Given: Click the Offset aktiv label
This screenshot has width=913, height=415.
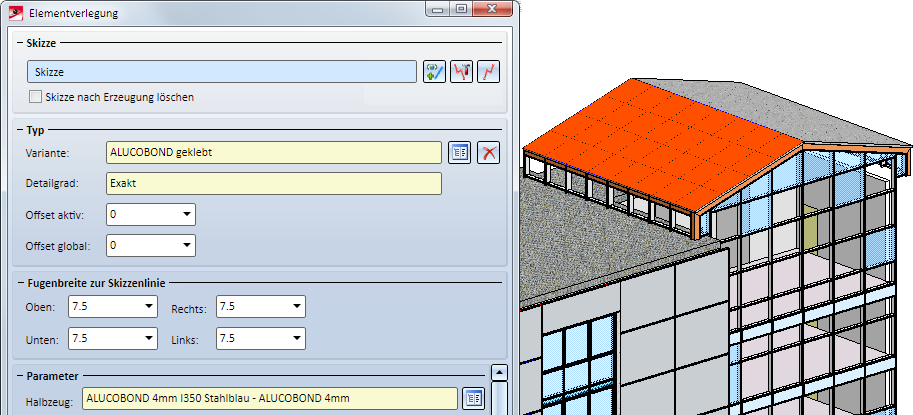Looking at the screenshot, I should pyautogui.click(x=55, y=215).
